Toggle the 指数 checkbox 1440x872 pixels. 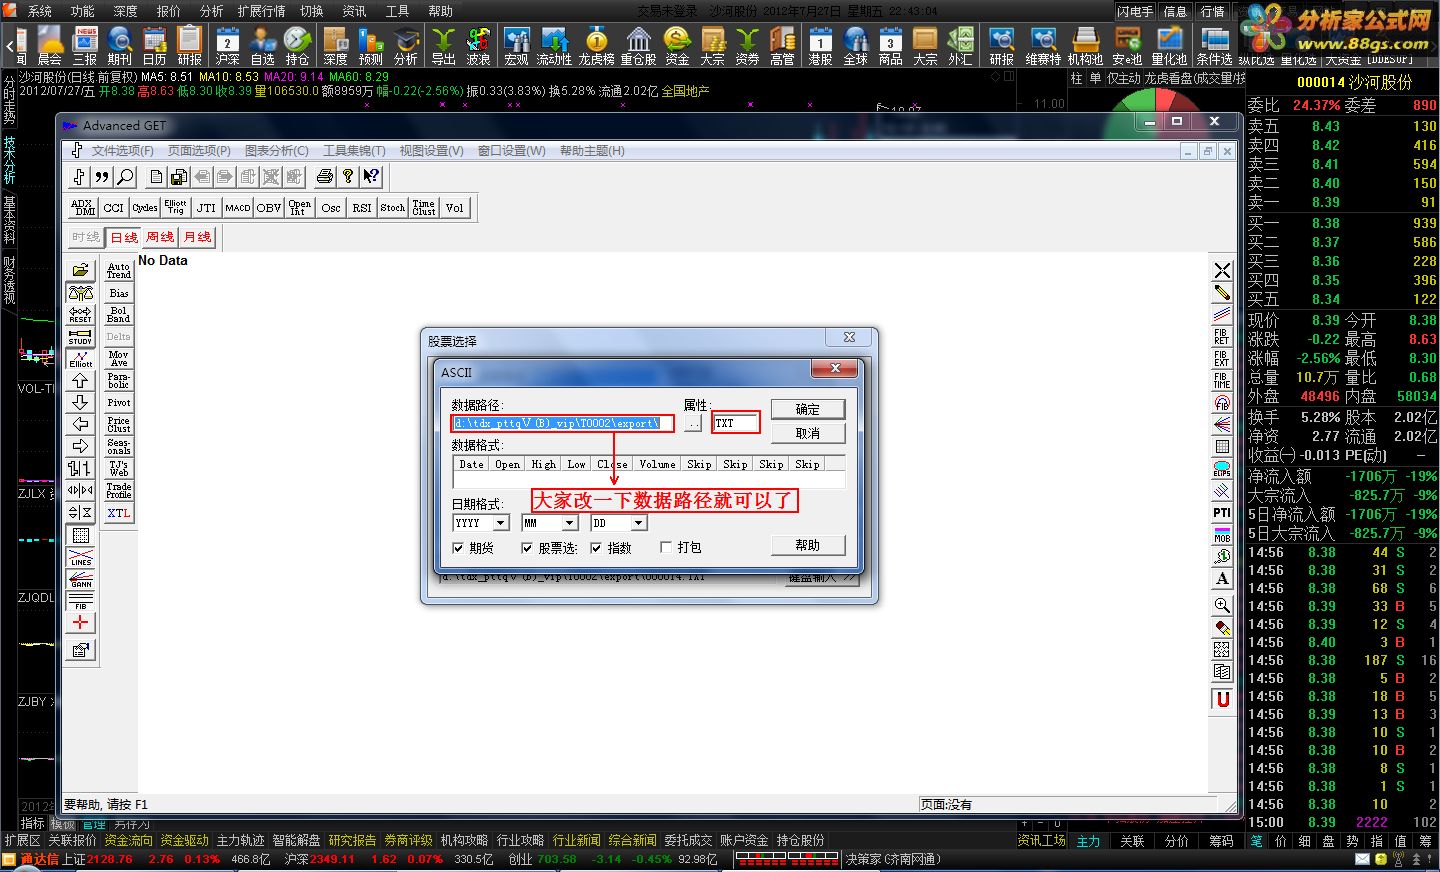coord(596,548)
